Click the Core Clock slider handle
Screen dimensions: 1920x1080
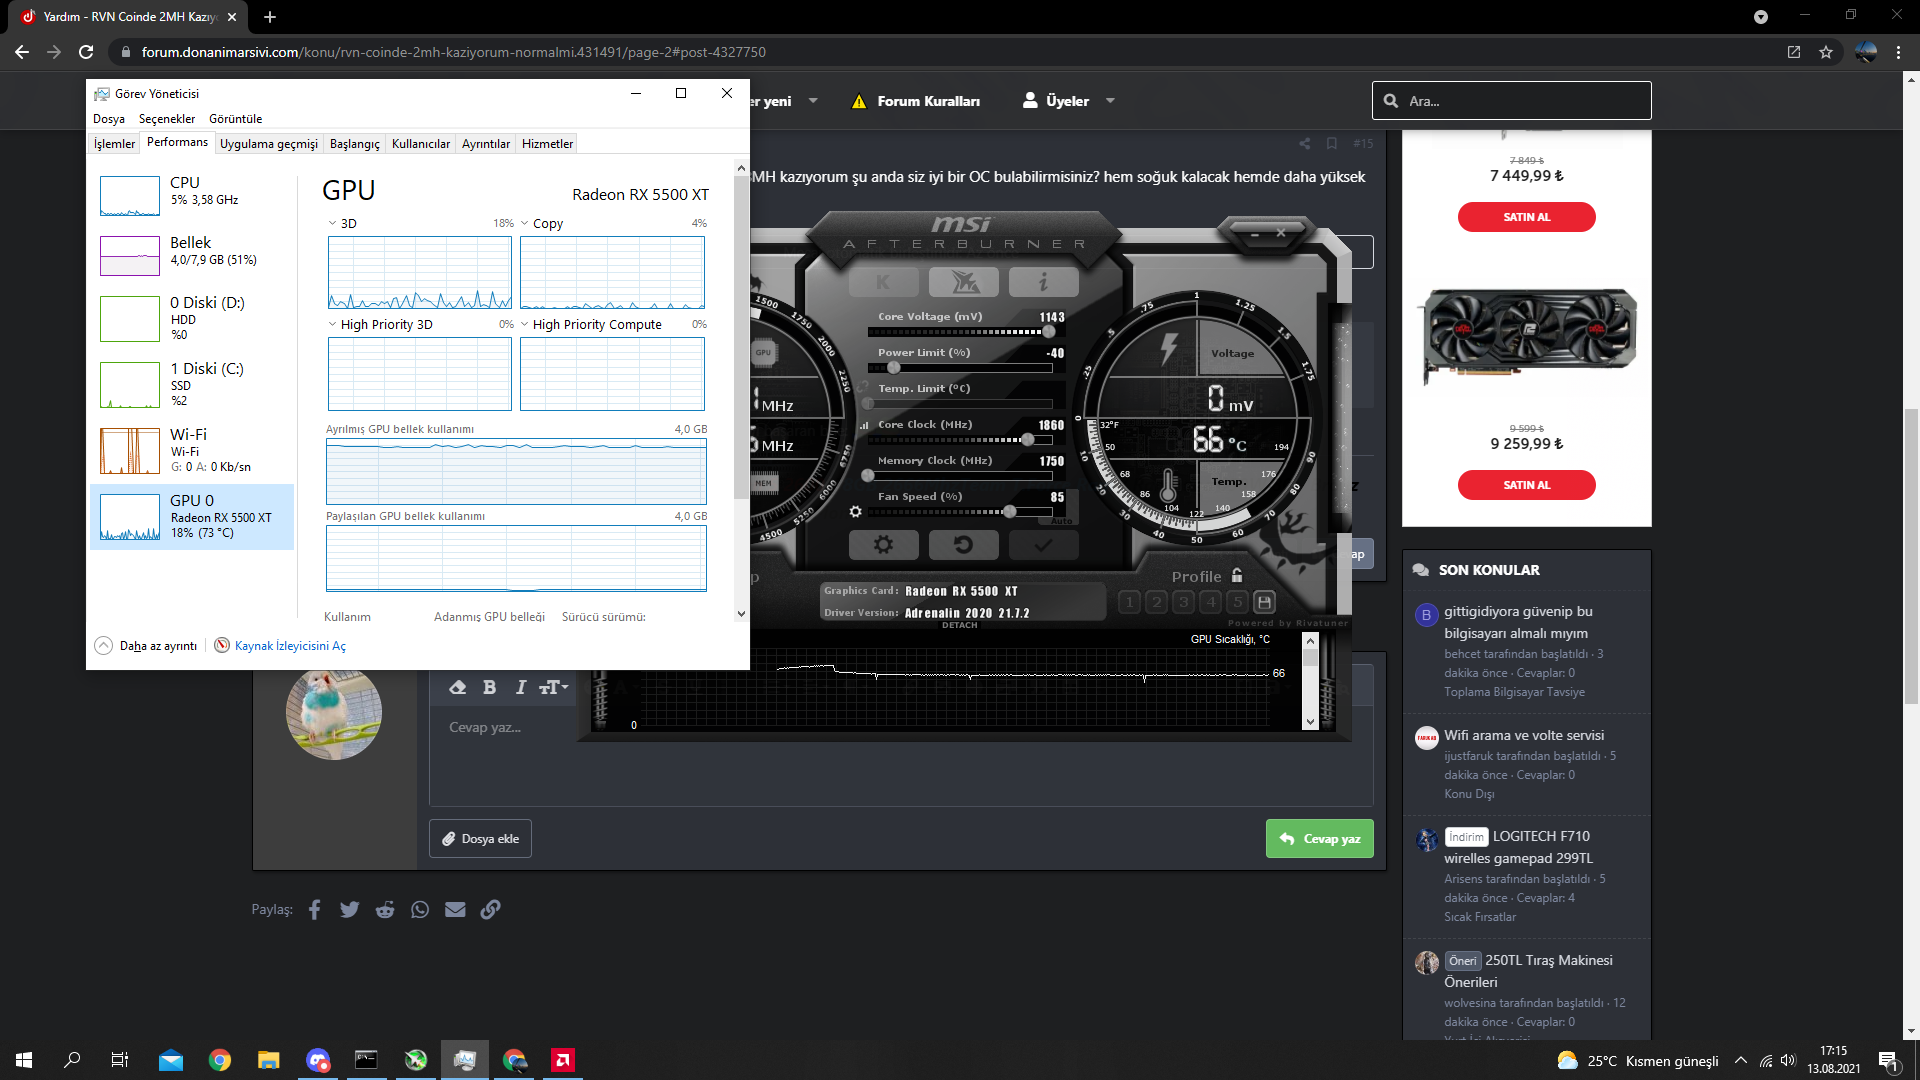pos(1027,440)
